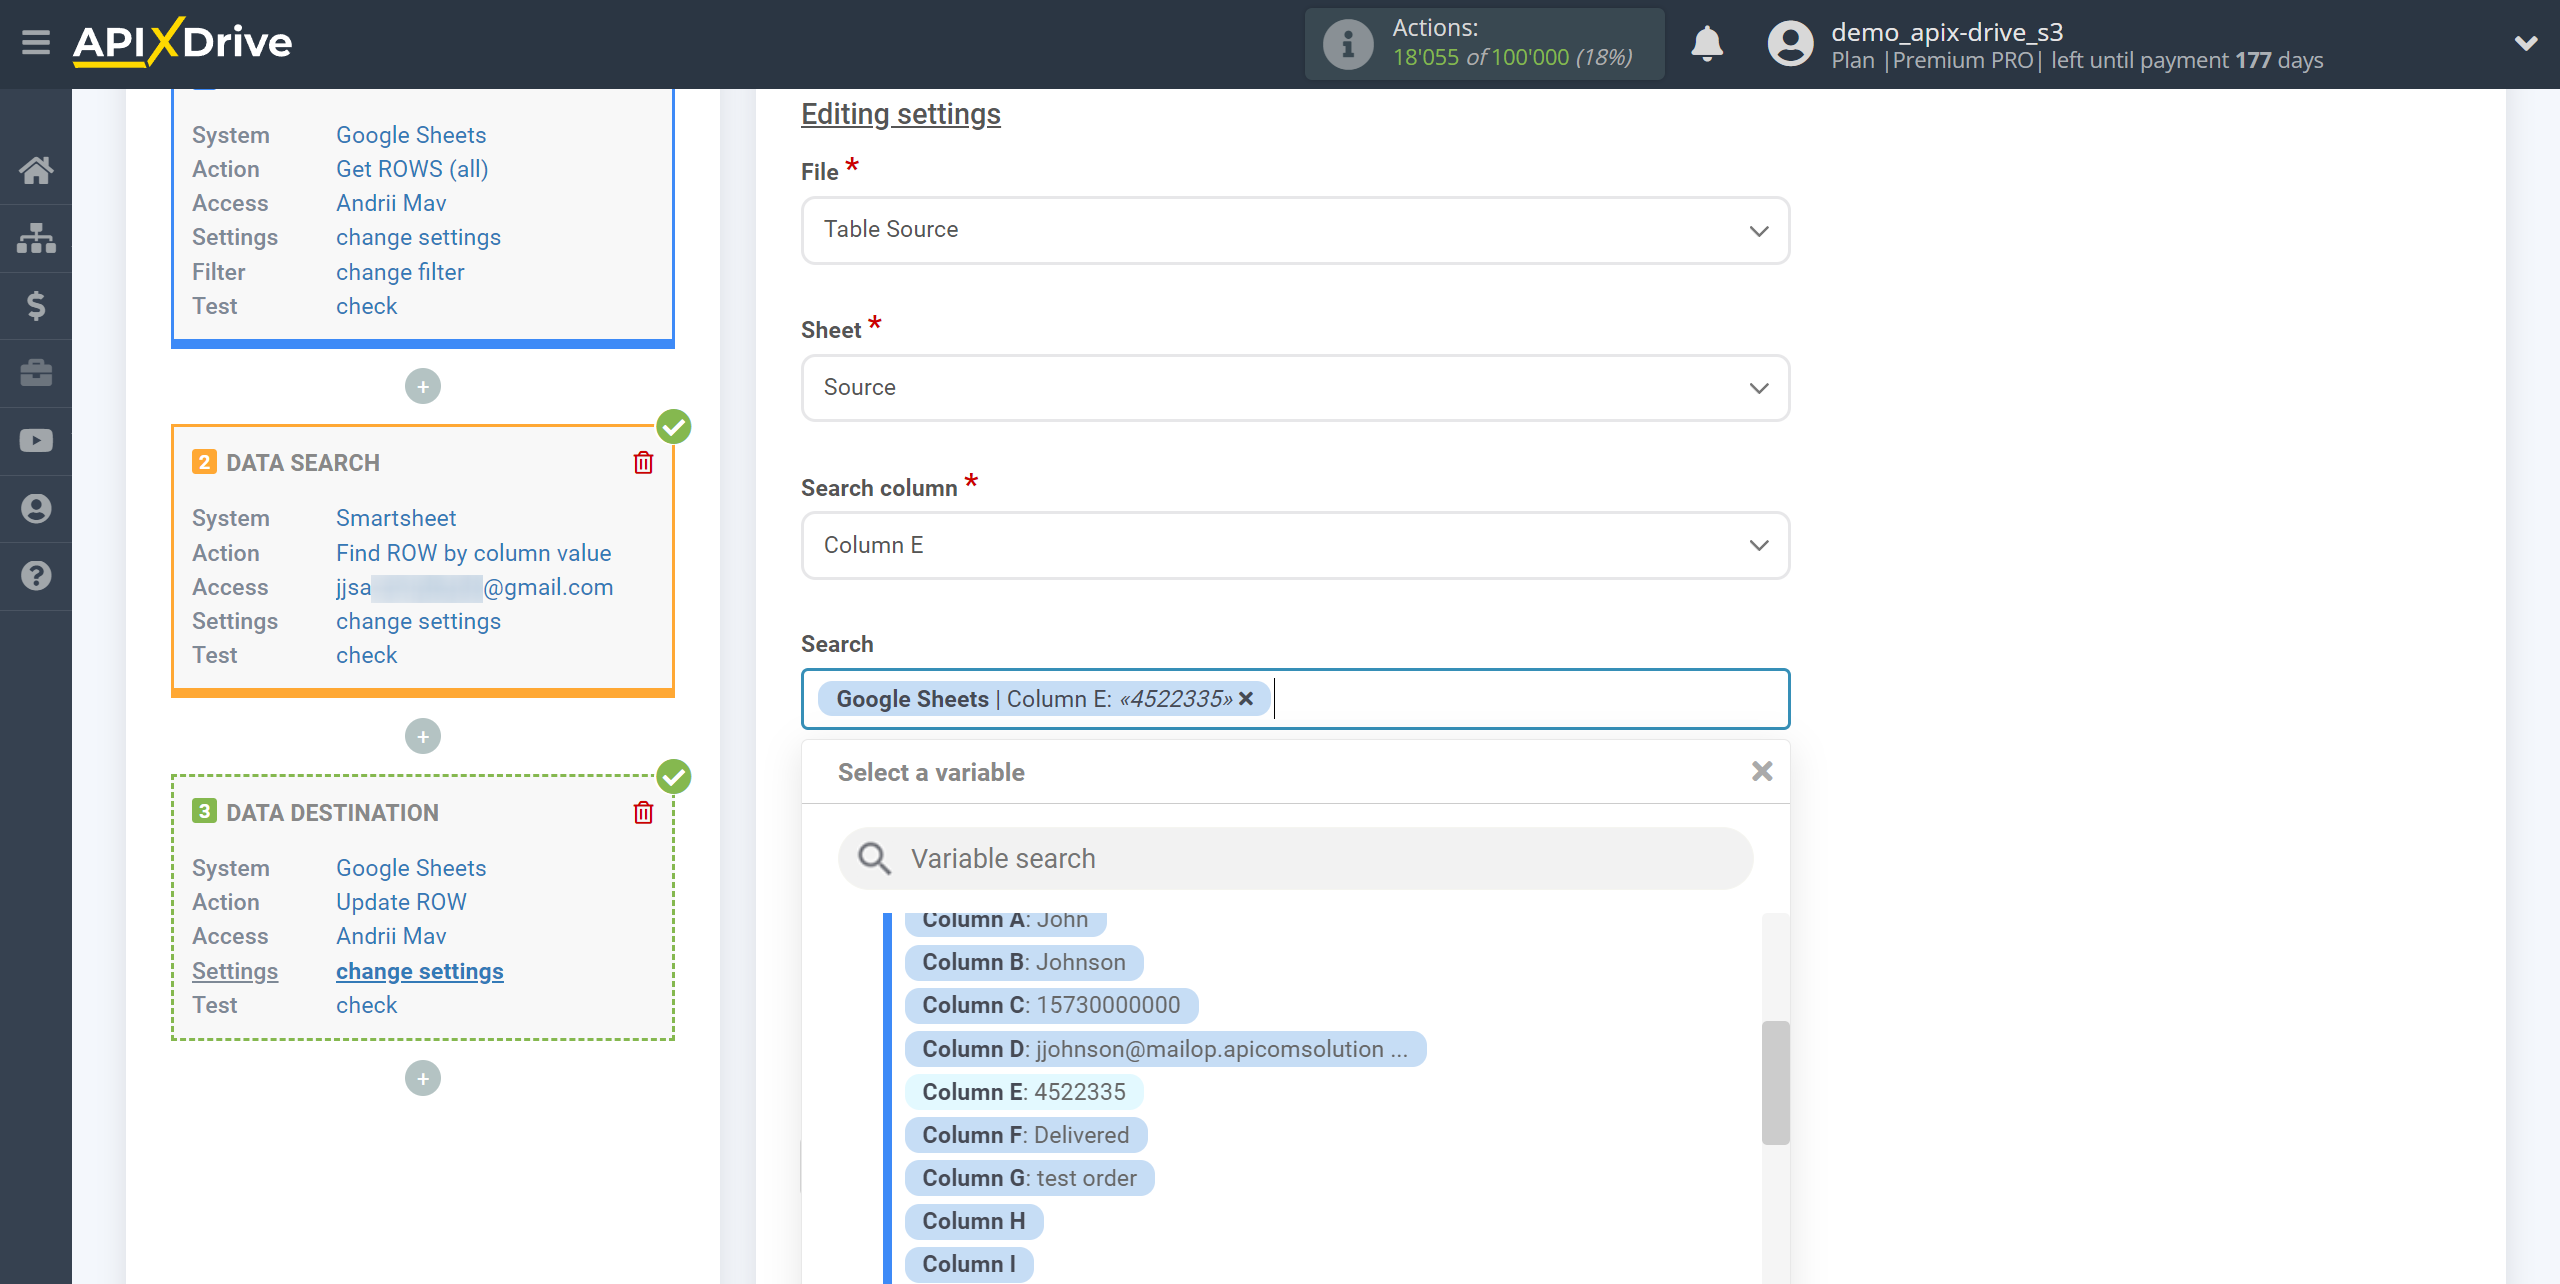Open the notifications bell
The image size is (2560, 1284).
1707,44
